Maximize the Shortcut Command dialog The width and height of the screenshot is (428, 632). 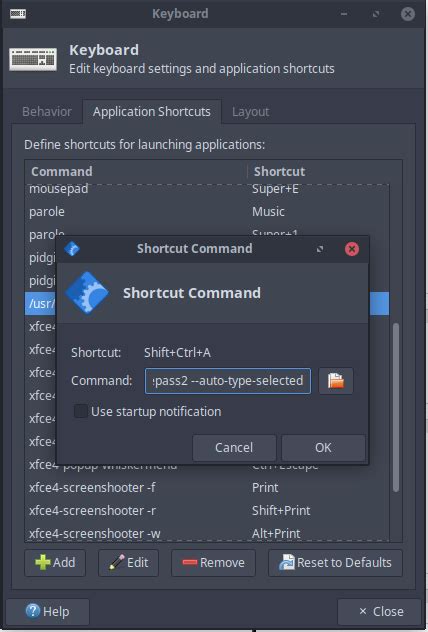pos(320,249)
